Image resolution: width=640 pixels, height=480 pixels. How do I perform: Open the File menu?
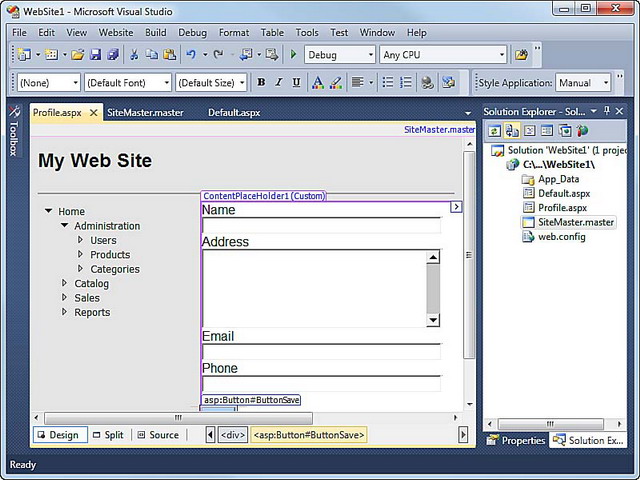pyautogui.click(x=19, y=33)
